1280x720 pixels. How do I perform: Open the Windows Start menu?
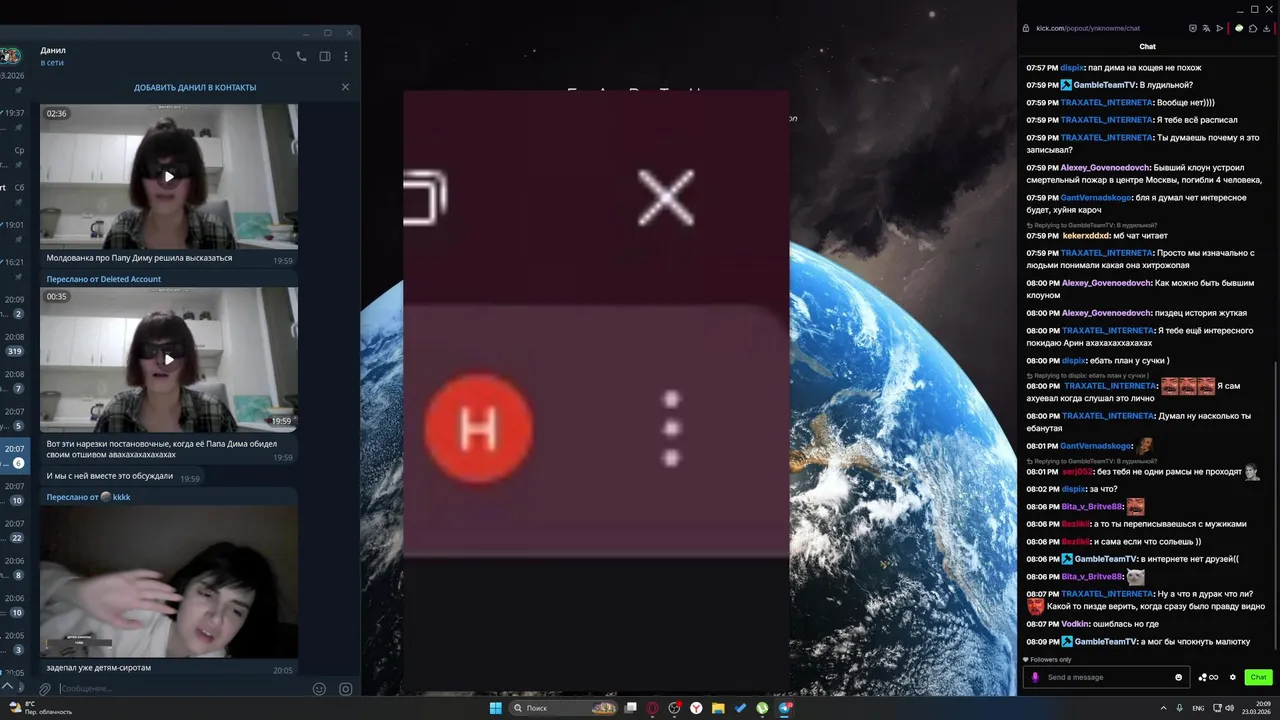pyautogui.click(x=495, y=708)
